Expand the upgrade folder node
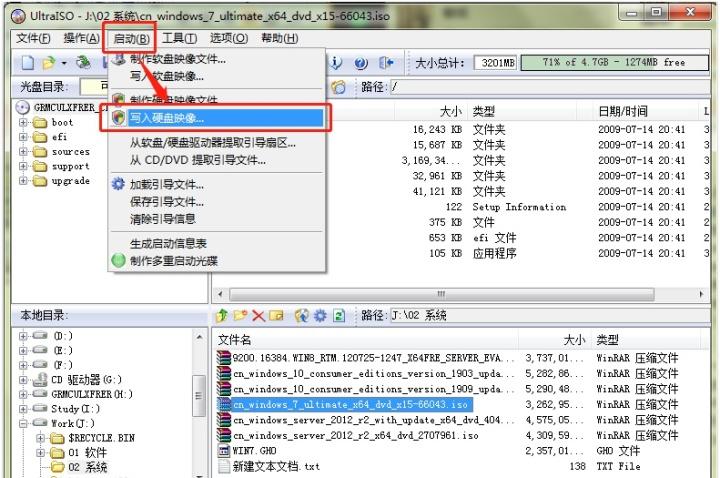The width and height of the screenshot is (720, 478). [x=23, y=180]
